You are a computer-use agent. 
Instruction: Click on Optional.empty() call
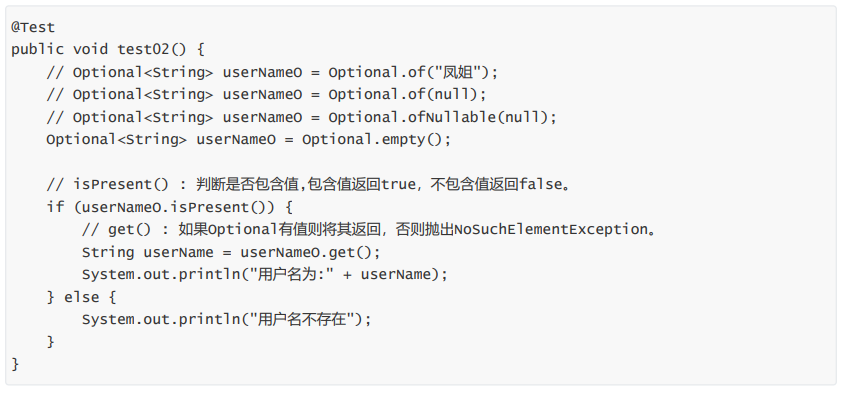click(x=376, y=140)
